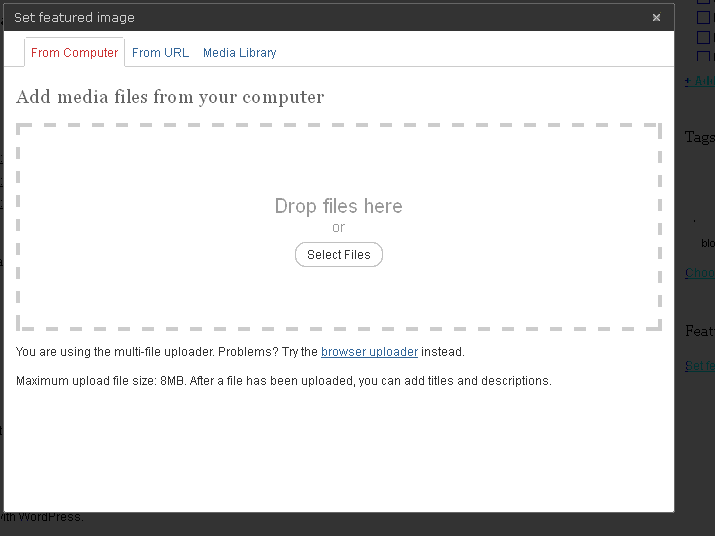This screenshot has width=715, height=536.
Task: Follow the browser uploader link
Action: pos(369,352)
